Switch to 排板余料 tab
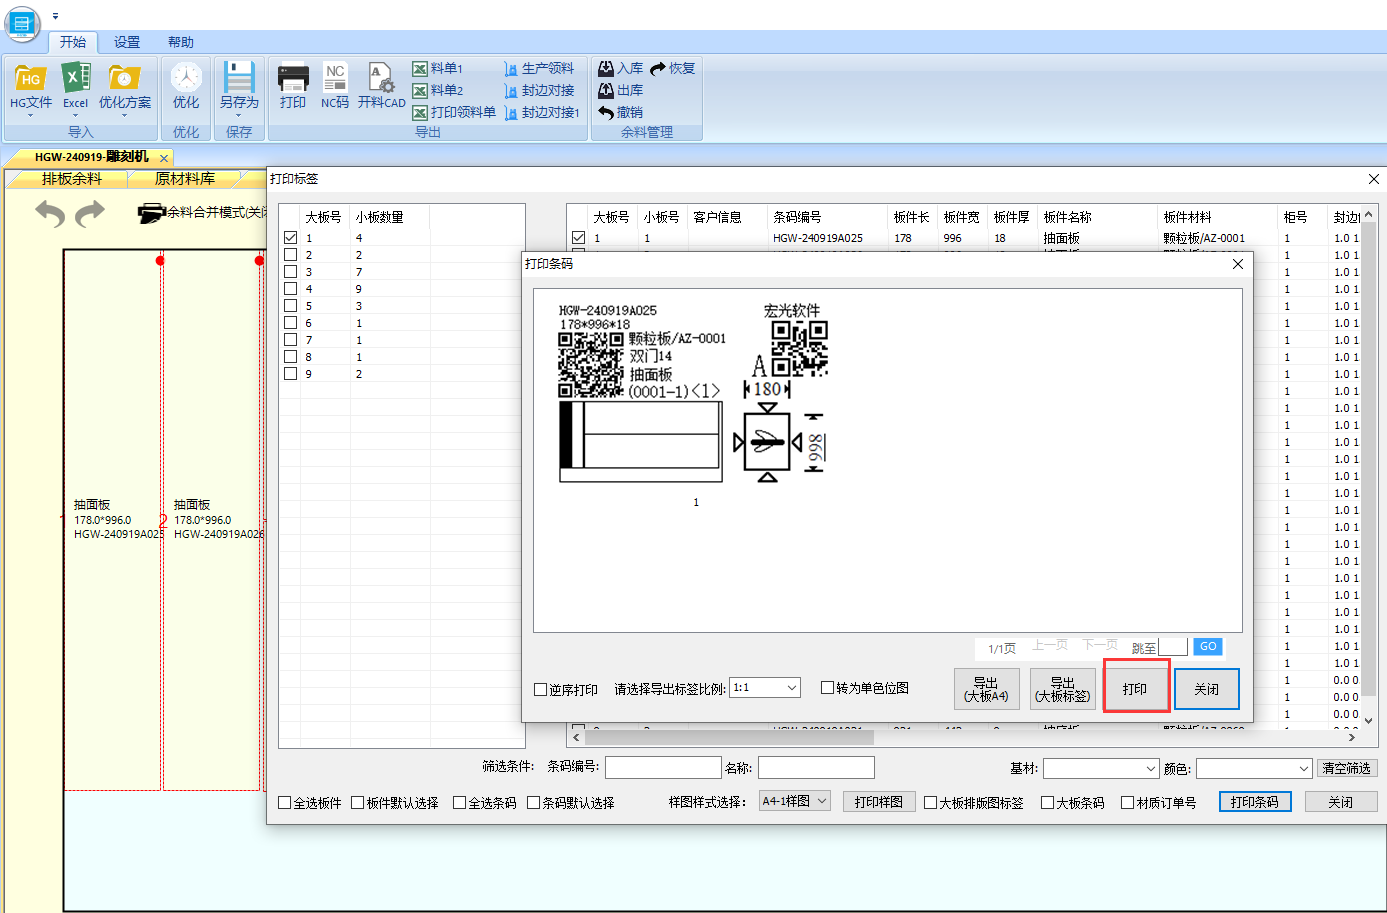This screenshot has width=1387, height=913. coord(72,179)
